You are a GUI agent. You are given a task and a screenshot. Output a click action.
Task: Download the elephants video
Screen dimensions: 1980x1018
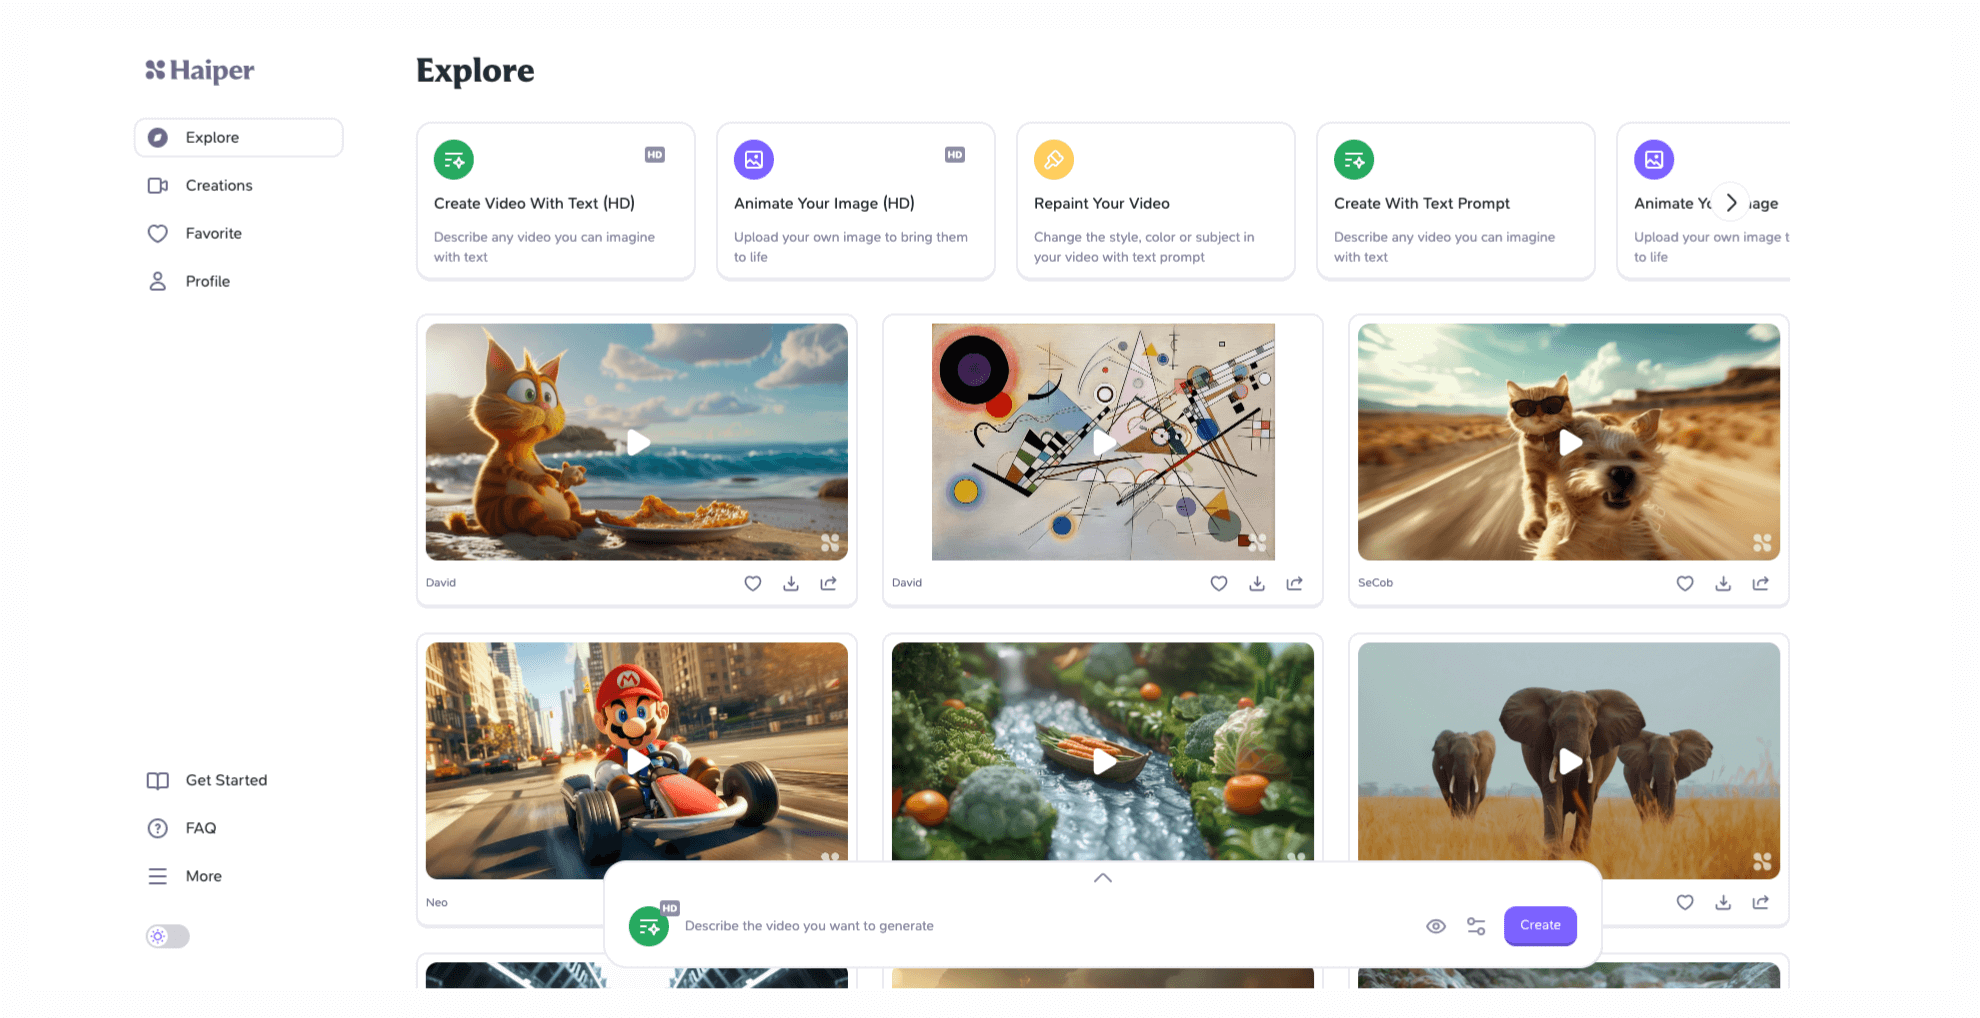coord(1723,902)
